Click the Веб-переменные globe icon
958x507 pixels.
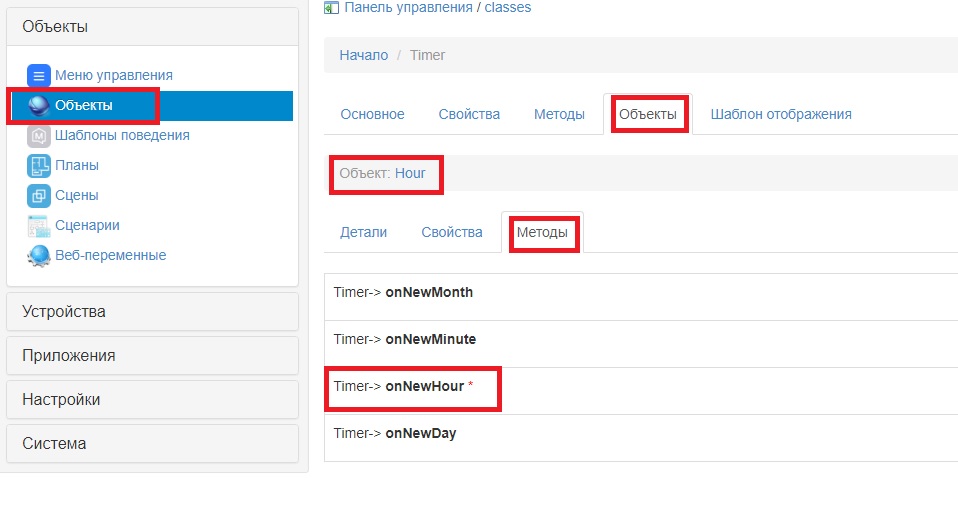(x=38, y=255)
